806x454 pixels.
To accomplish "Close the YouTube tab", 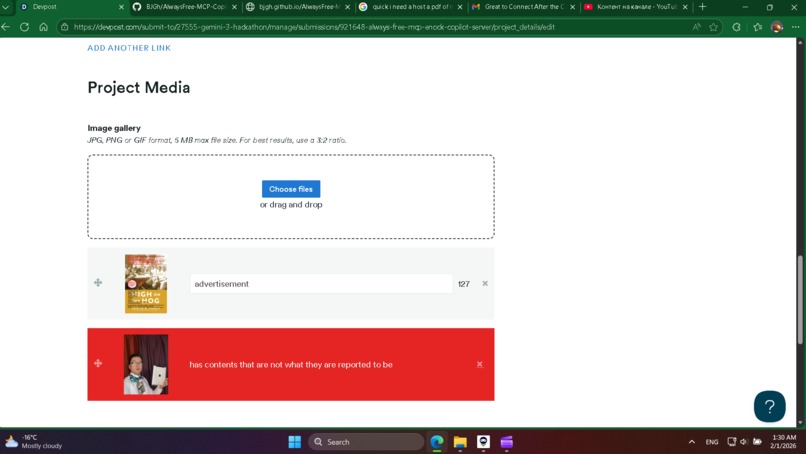I will click(x=685, y=7).
